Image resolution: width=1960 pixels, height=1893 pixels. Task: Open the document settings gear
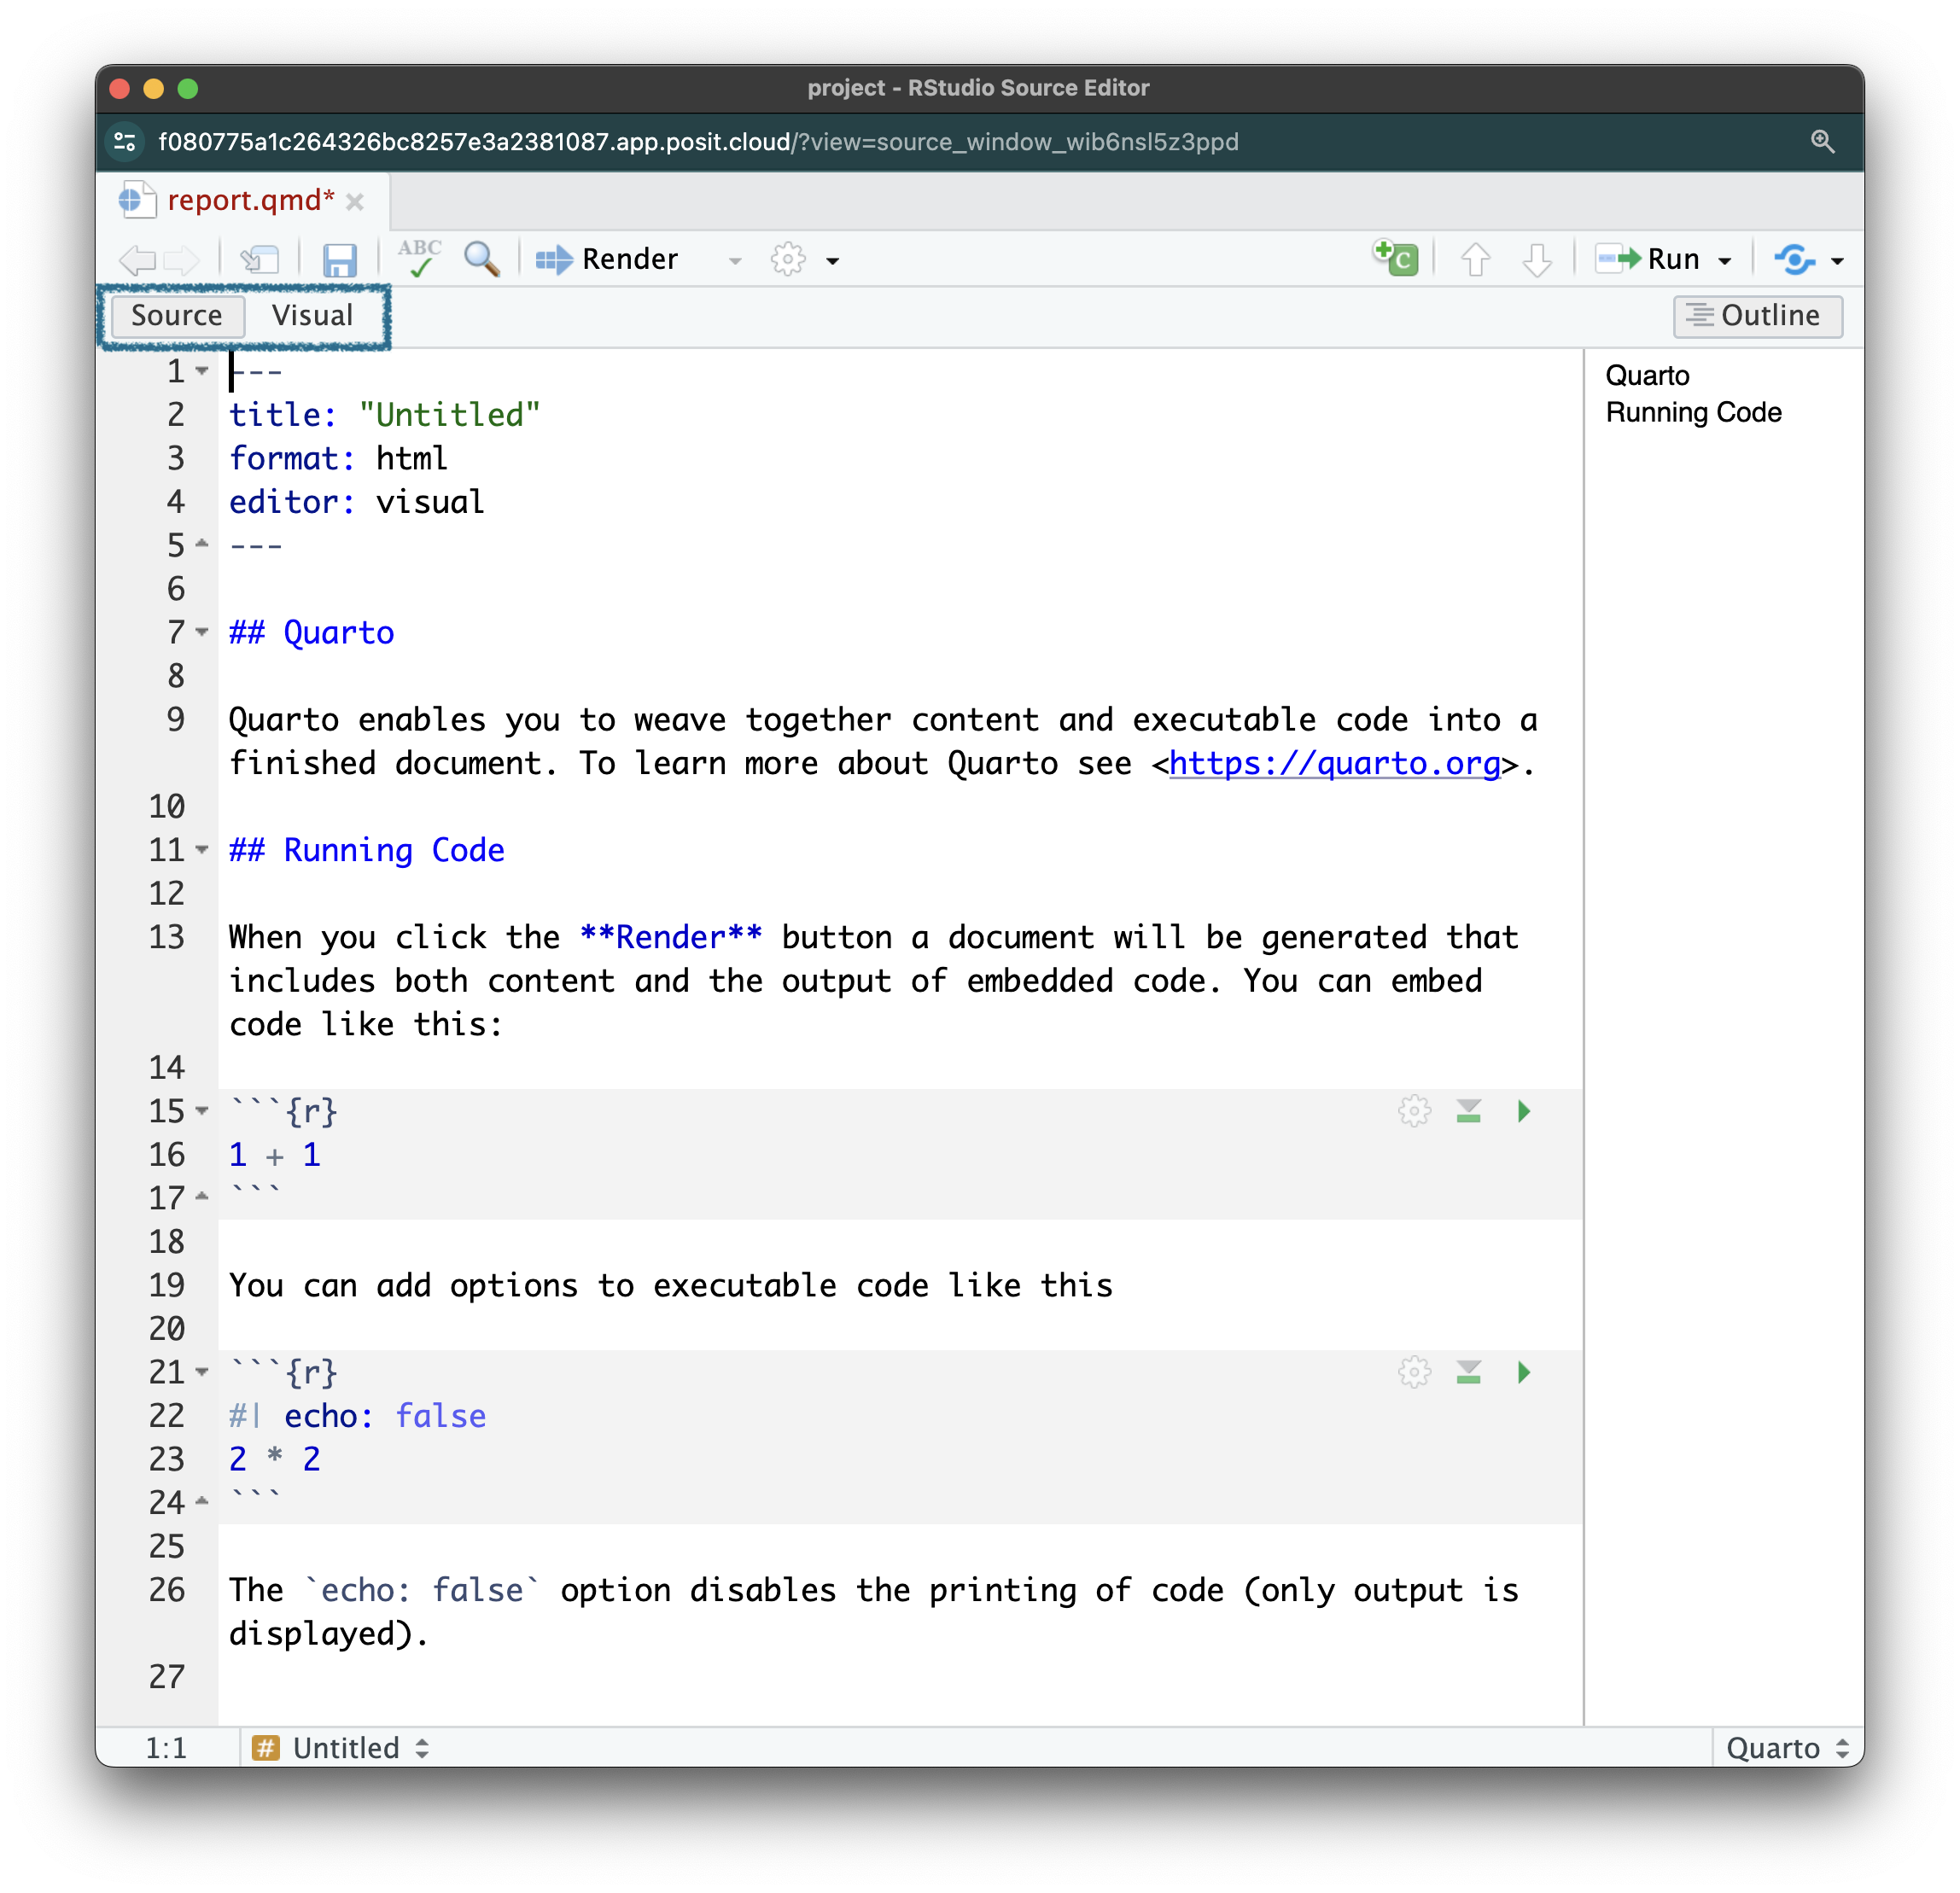click(788, 260)
